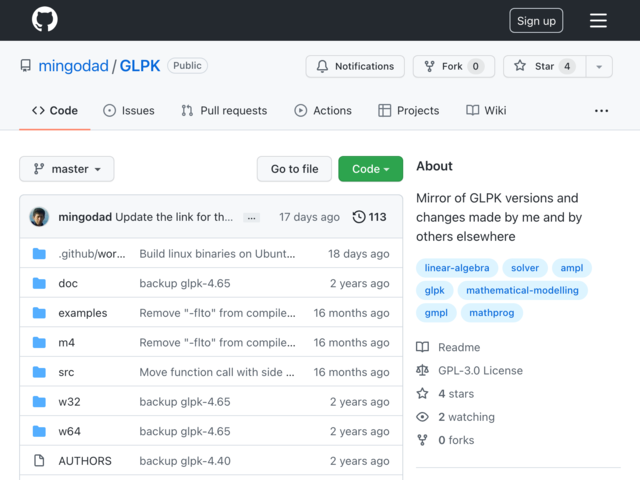Open commit 'Build linux binaries on Ubunt...'
Screen dimensions: 640x480
217,254
